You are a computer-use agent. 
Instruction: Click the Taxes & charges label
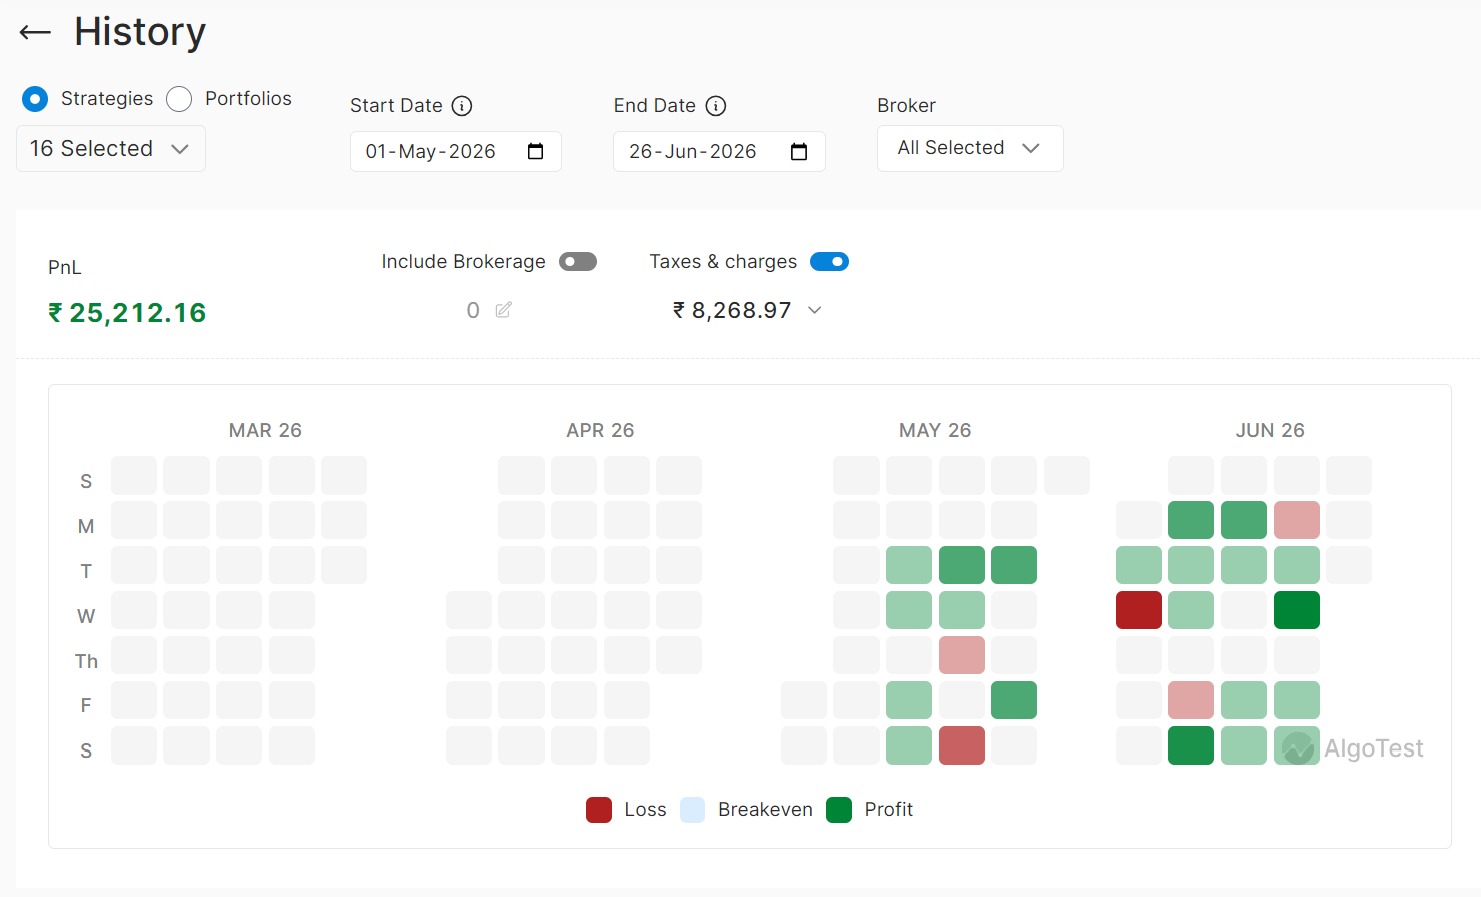coord(723,262)
